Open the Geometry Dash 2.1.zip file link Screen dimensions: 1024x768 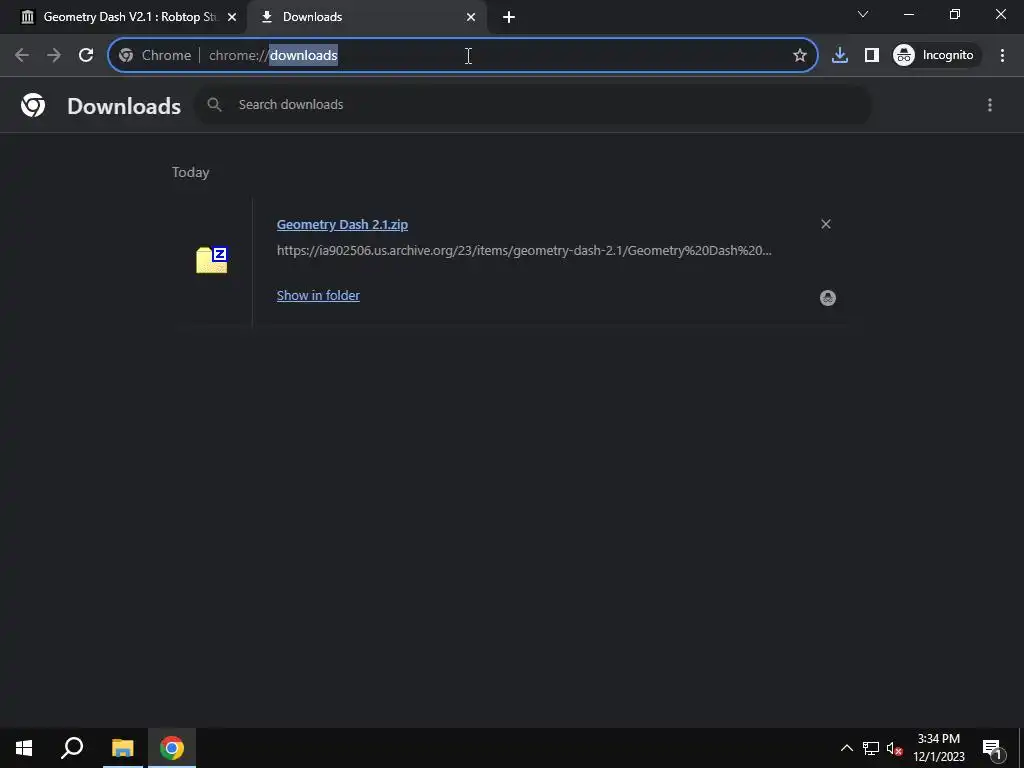pos(342,225)
